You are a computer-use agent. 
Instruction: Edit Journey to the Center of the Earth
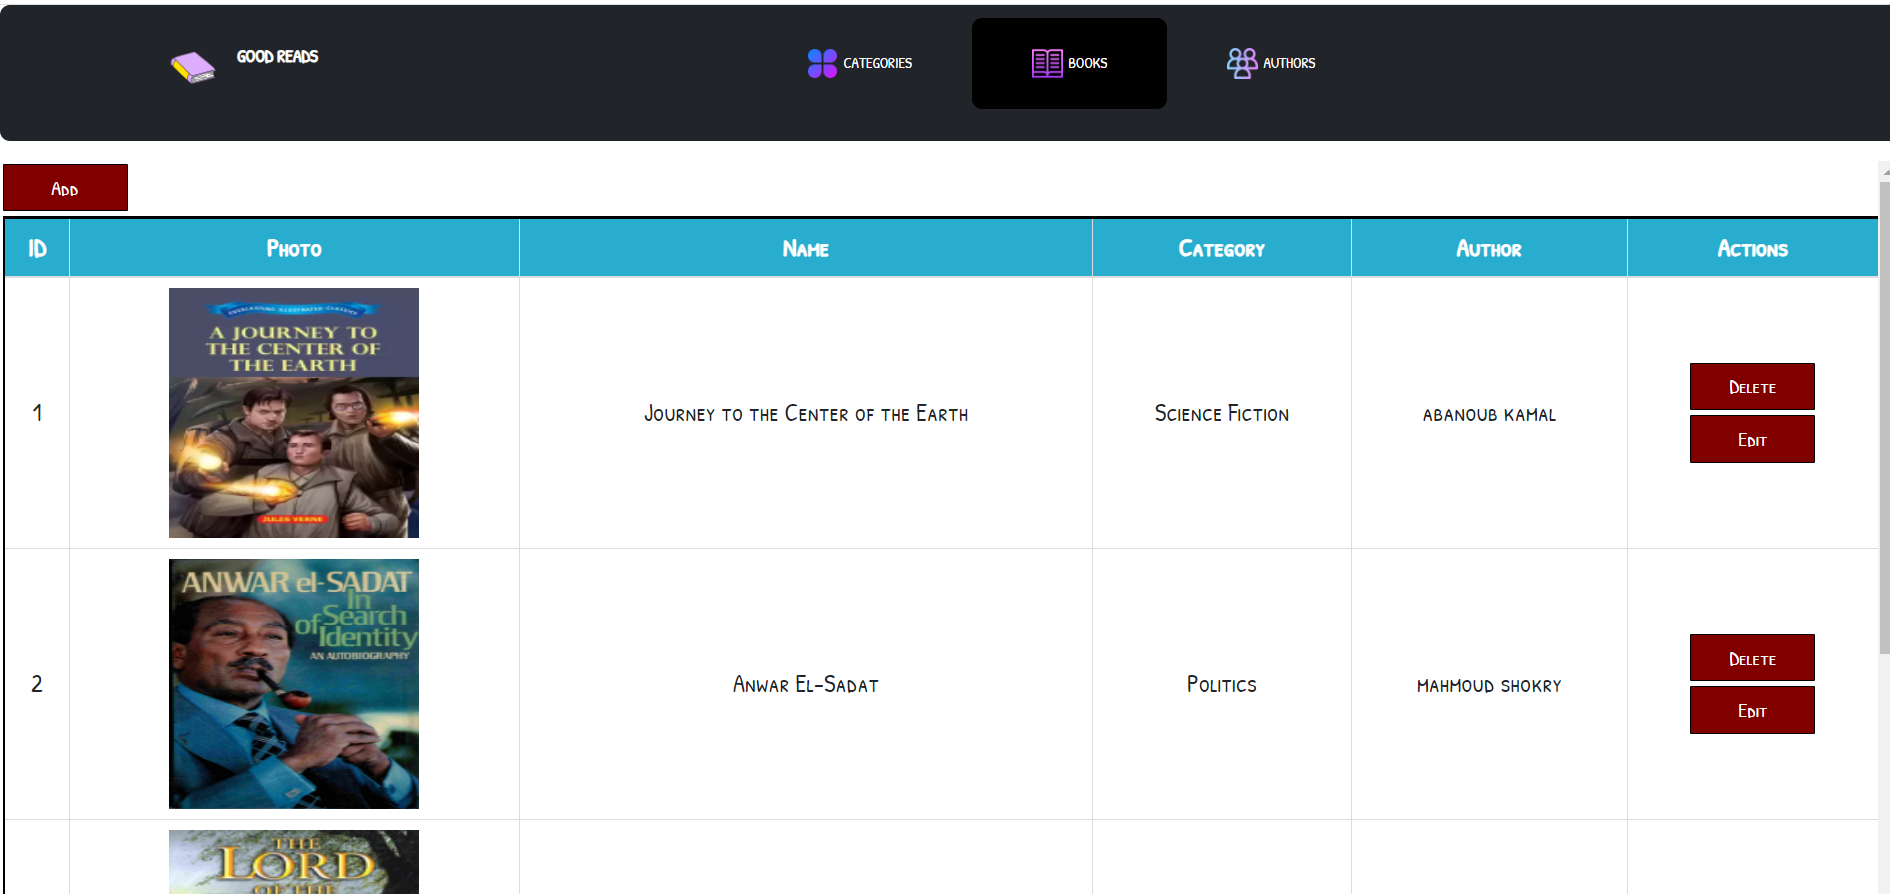point(1752,439)
